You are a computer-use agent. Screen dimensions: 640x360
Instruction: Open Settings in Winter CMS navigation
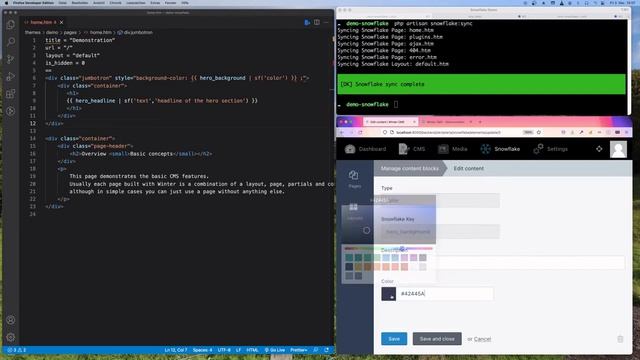(x=551, y=149)
